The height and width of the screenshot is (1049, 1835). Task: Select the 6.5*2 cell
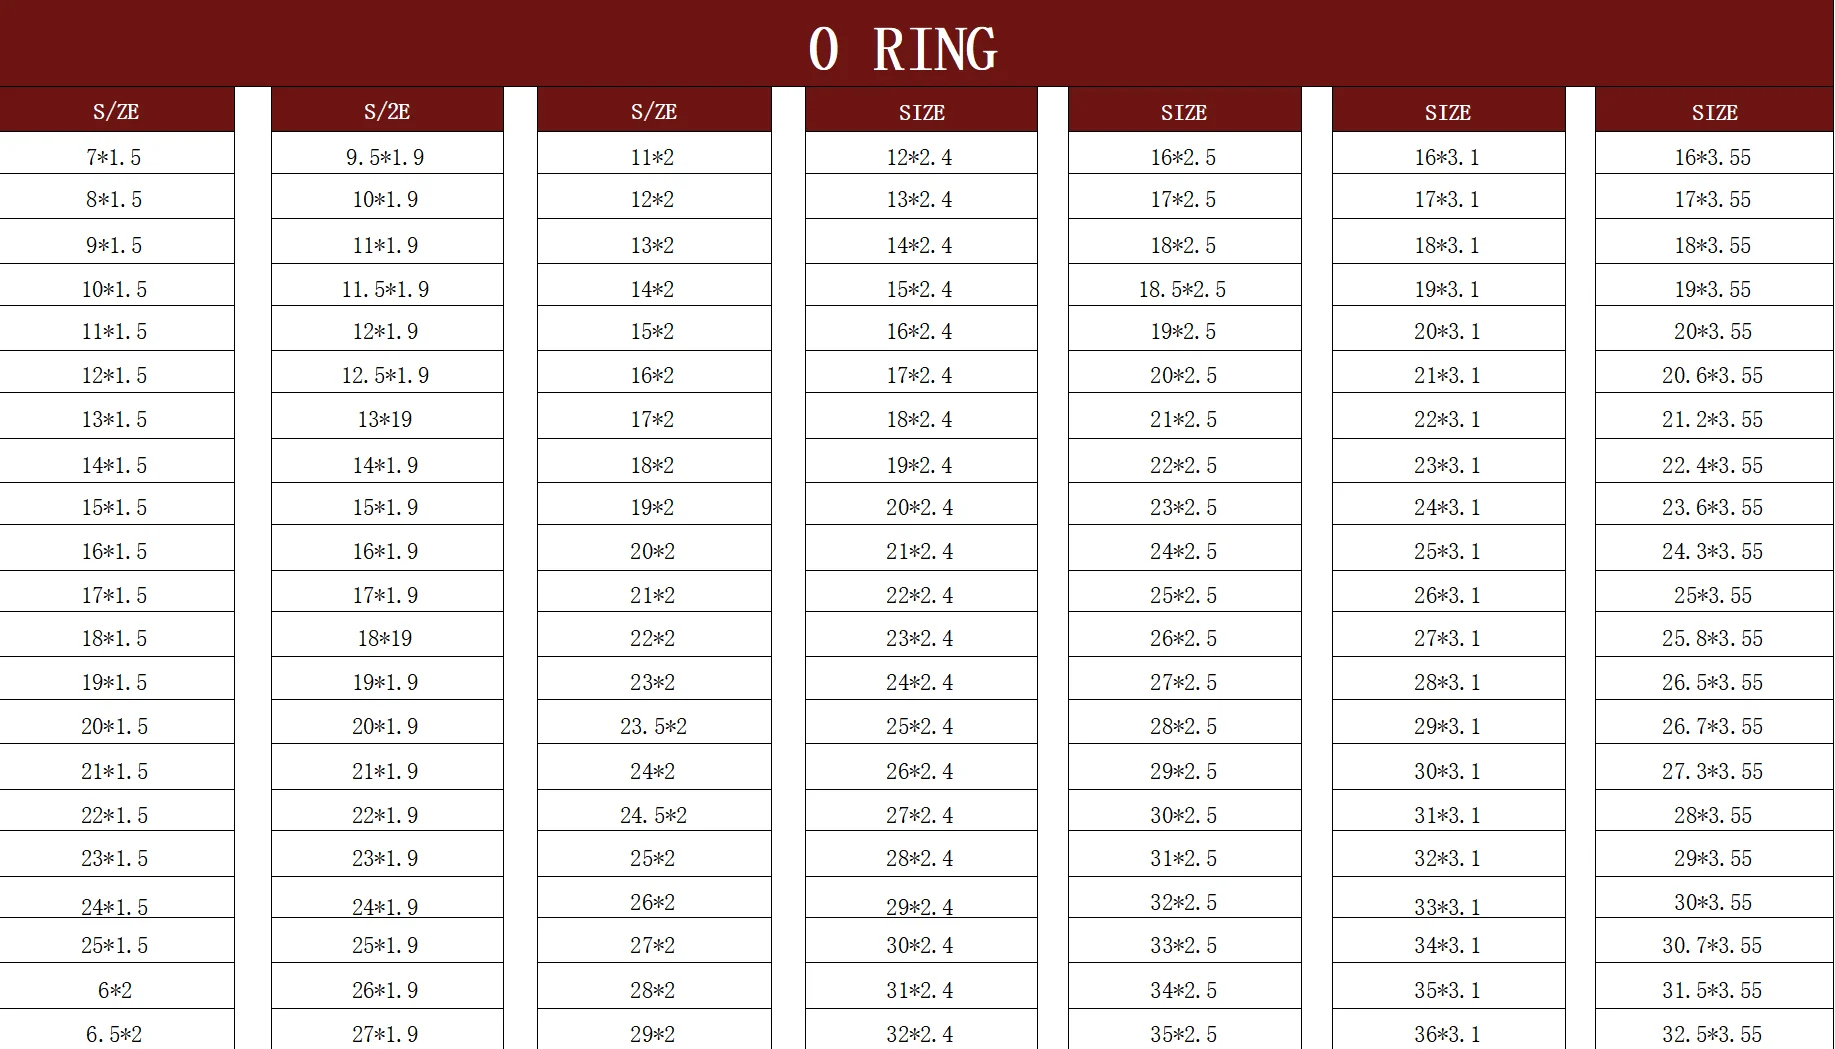coord(114,1034)
